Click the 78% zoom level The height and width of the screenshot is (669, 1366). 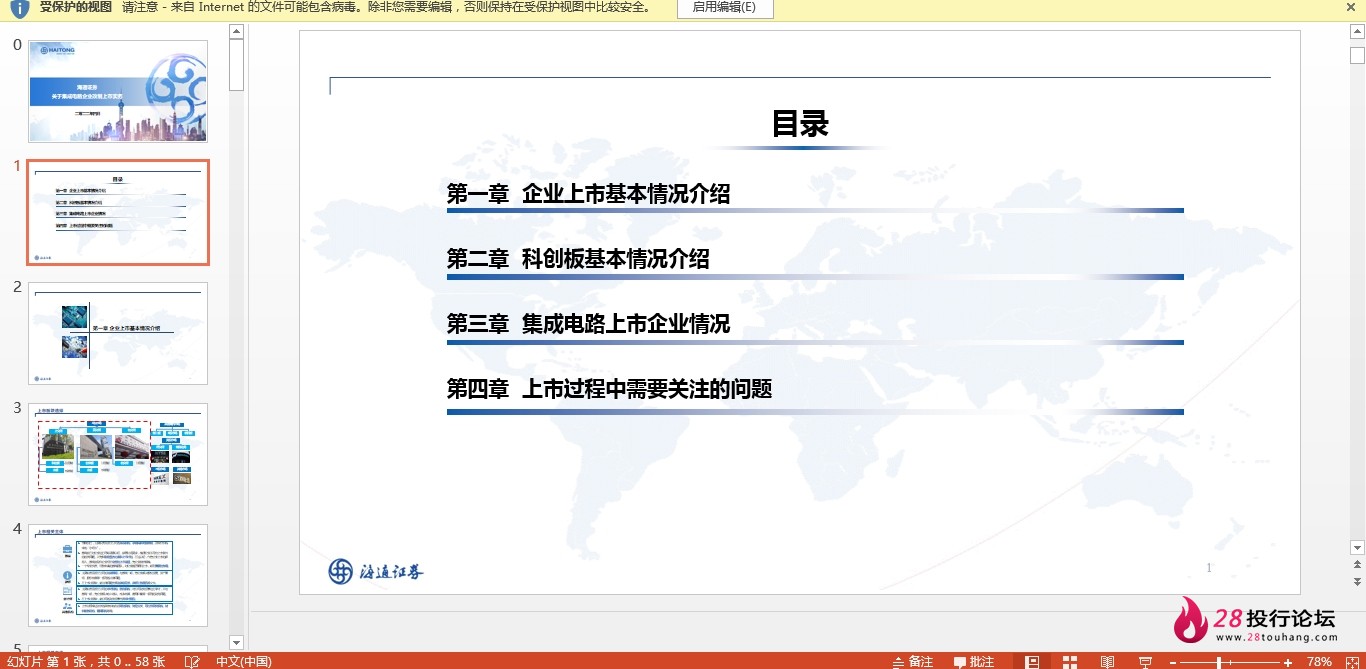tap(1319, 661)
